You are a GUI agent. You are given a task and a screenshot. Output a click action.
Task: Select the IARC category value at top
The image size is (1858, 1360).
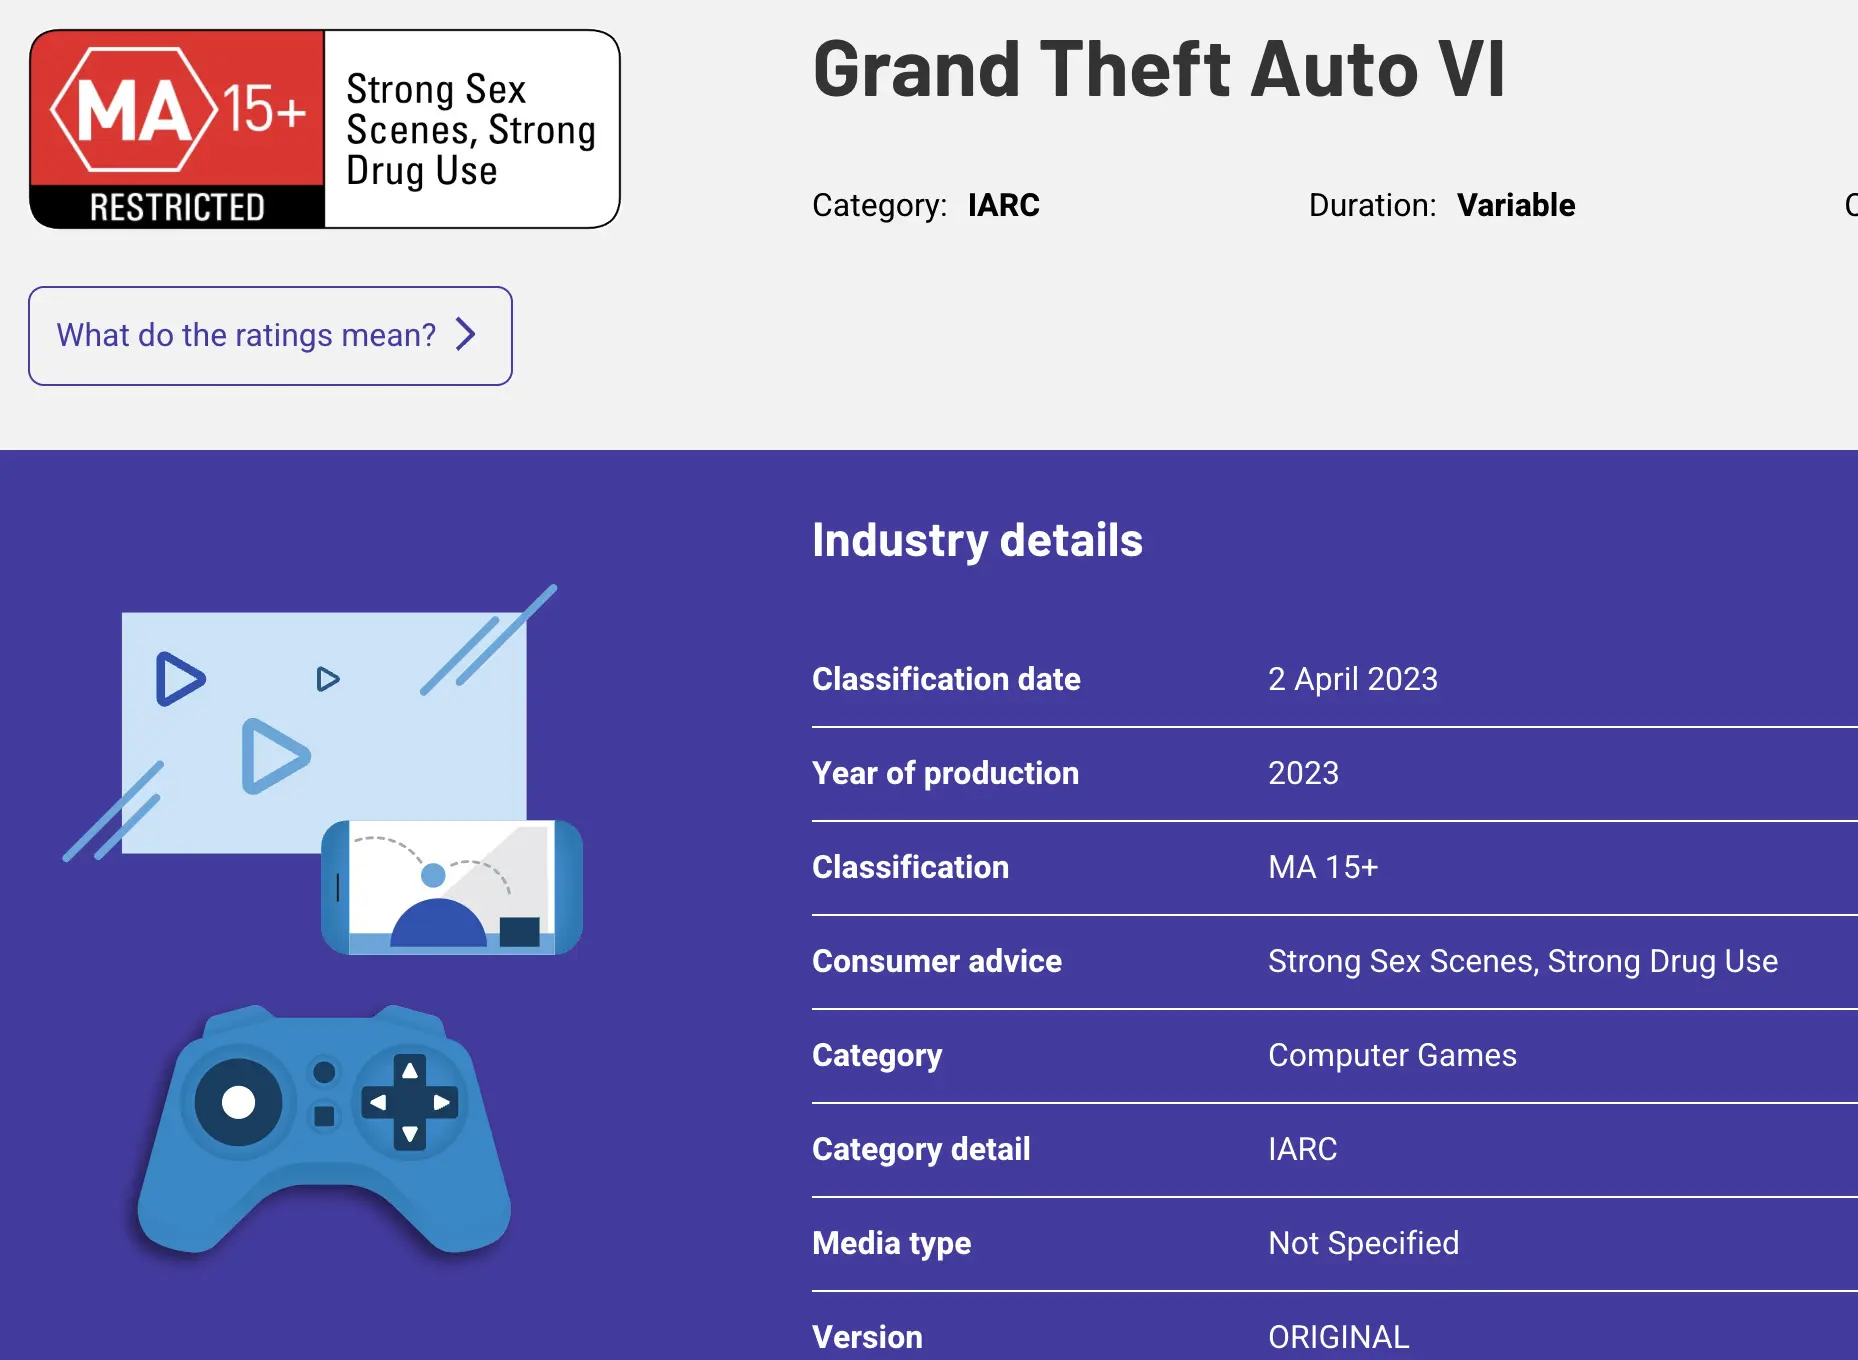(1004, 205)
